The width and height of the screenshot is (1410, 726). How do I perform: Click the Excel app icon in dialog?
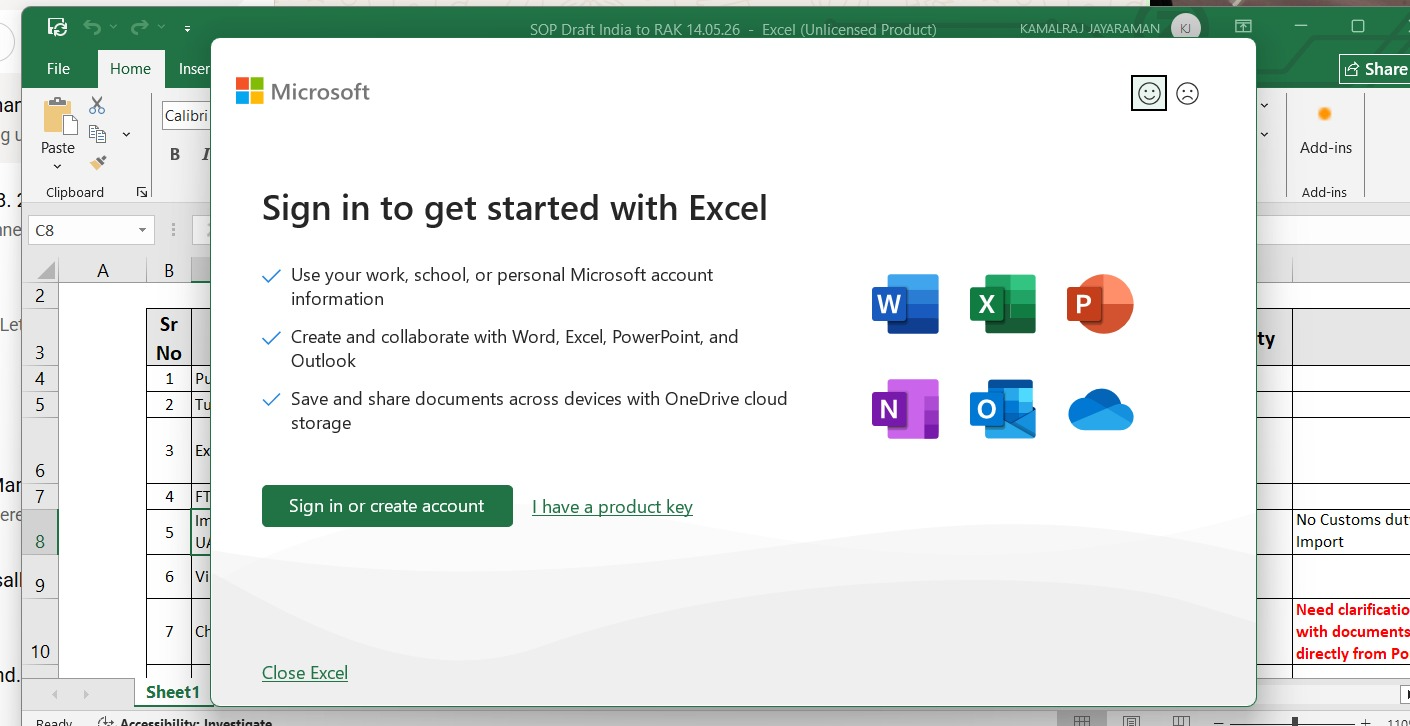pos(1003,304)
